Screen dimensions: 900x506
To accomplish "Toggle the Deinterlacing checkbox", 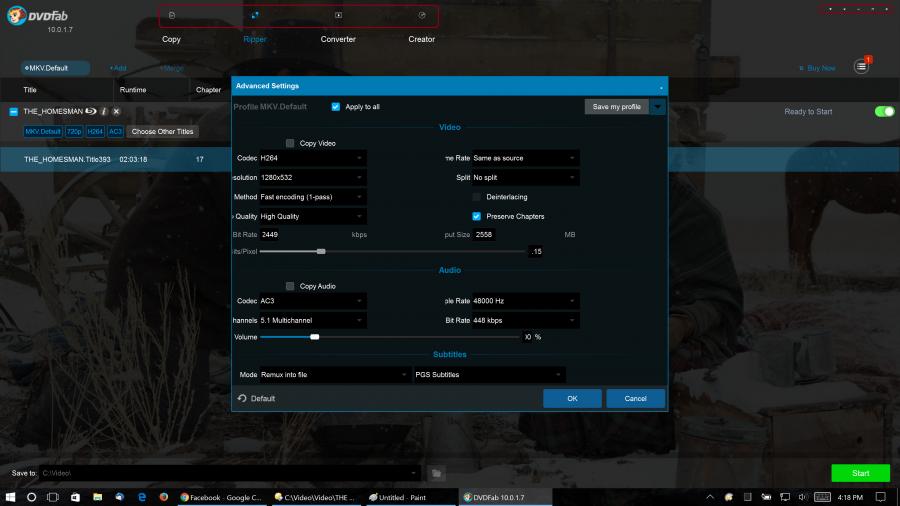I will coord(477,197).
